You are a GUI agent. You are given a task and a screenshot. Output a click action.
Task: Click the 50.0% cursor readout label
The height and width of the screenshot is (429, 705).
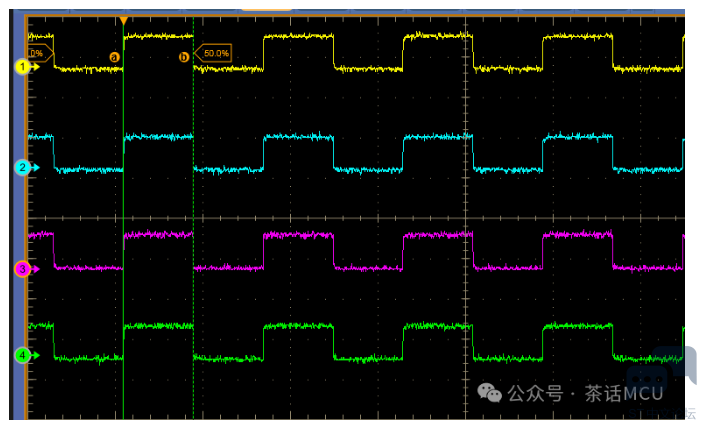click(215, 53)
